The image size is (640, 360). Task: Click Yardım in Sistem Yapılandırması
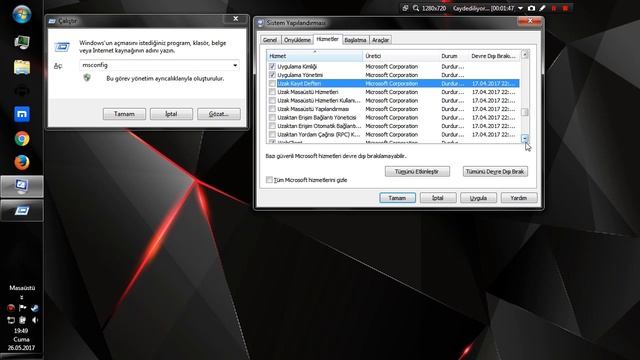tap(519, 198)
